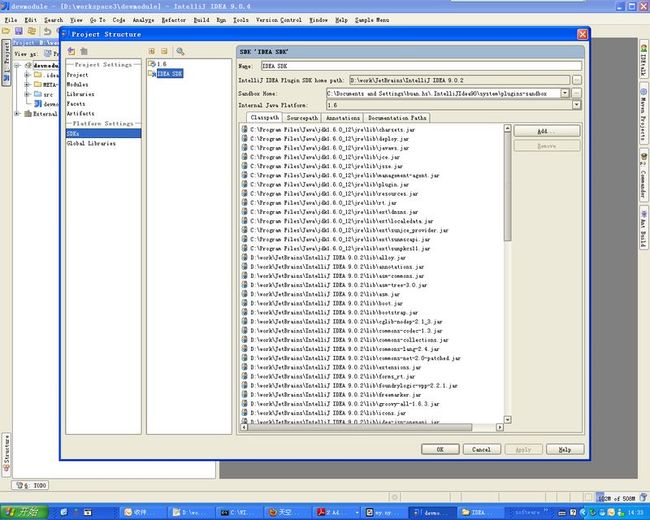Open the Internal Java Platform dropdown

pos(577,105)
